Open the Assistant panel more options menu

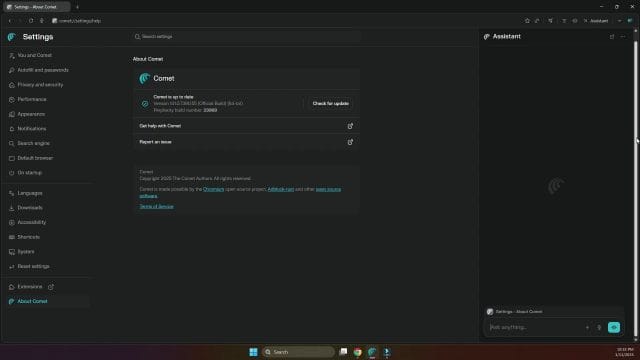click(x=623, y=37)
